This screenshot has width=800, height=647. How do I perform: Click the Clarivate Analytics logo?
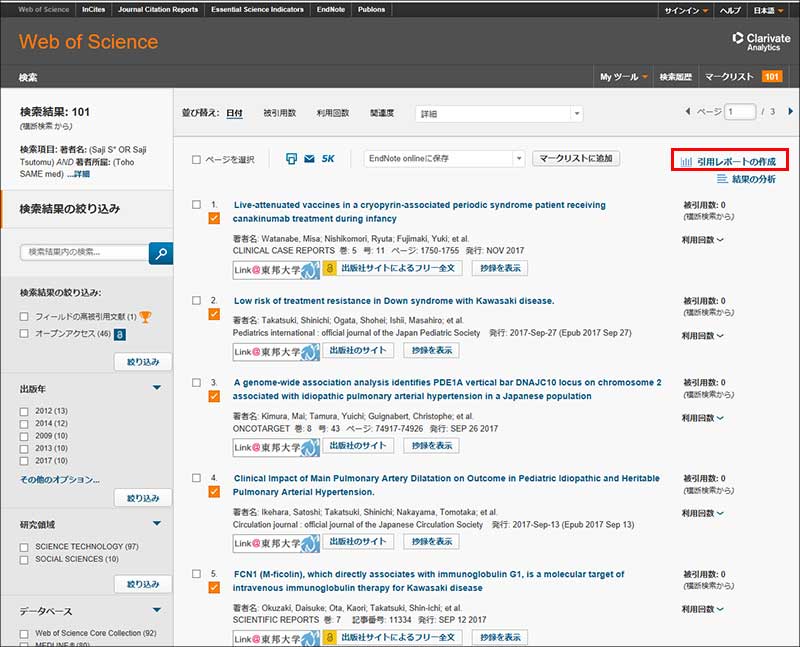click(x=761, y=41)
